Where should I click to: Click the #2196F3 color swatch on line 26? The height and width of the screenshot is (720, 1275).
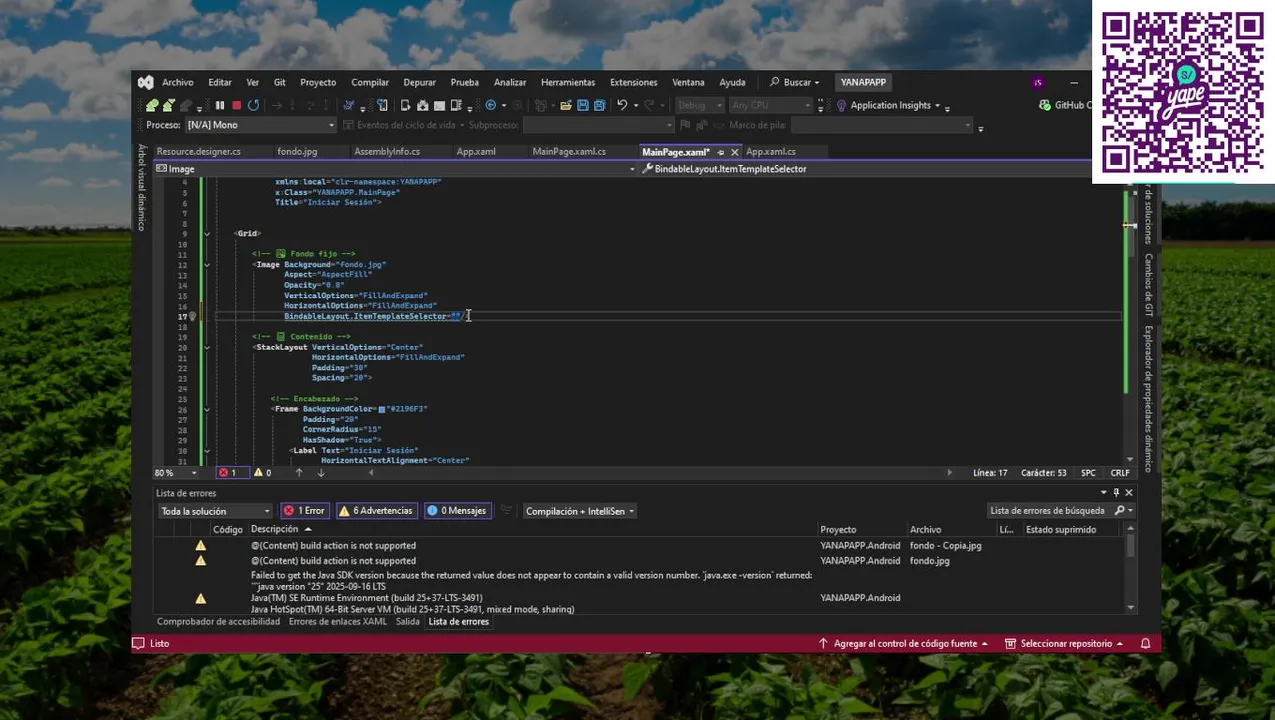[x=382, y=409]
